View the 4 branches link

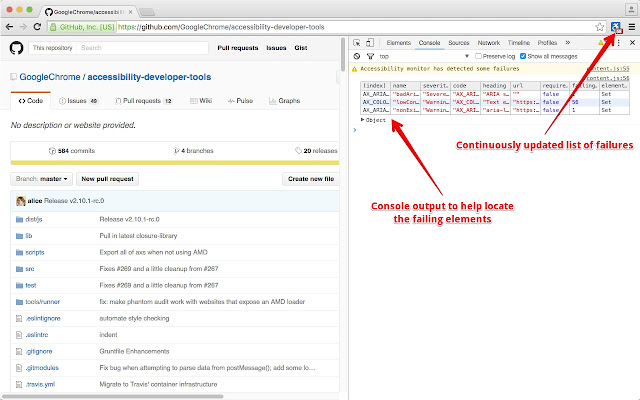(193, 151)
